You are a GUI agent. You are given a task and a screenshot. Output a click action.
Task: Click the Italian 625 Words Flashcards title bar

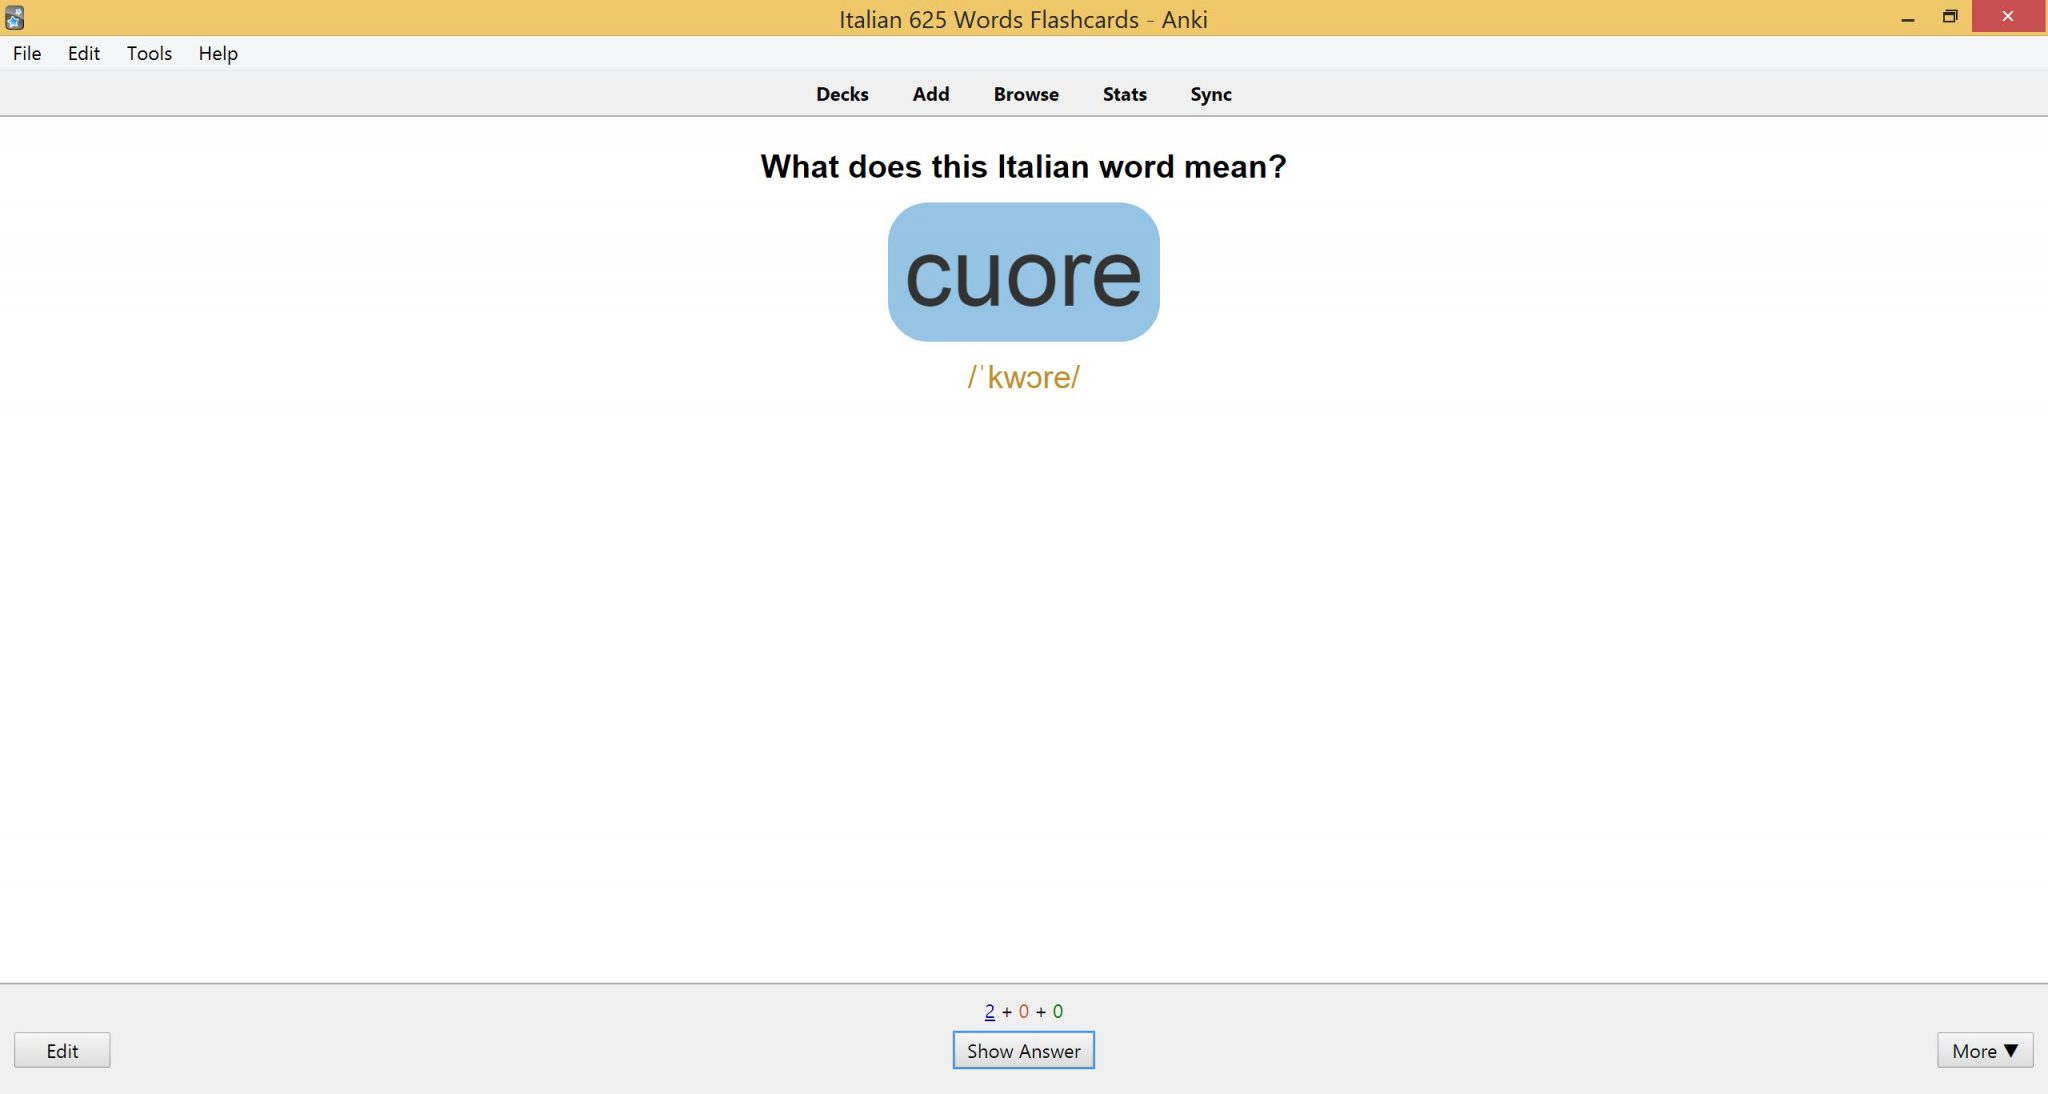coord(1023,19)
